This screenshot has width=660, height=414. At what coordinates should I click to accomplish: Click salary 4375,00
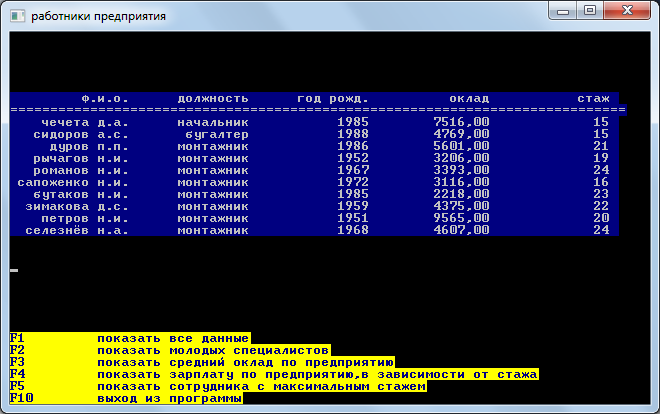pyautogui.click(x=461, y=206)
